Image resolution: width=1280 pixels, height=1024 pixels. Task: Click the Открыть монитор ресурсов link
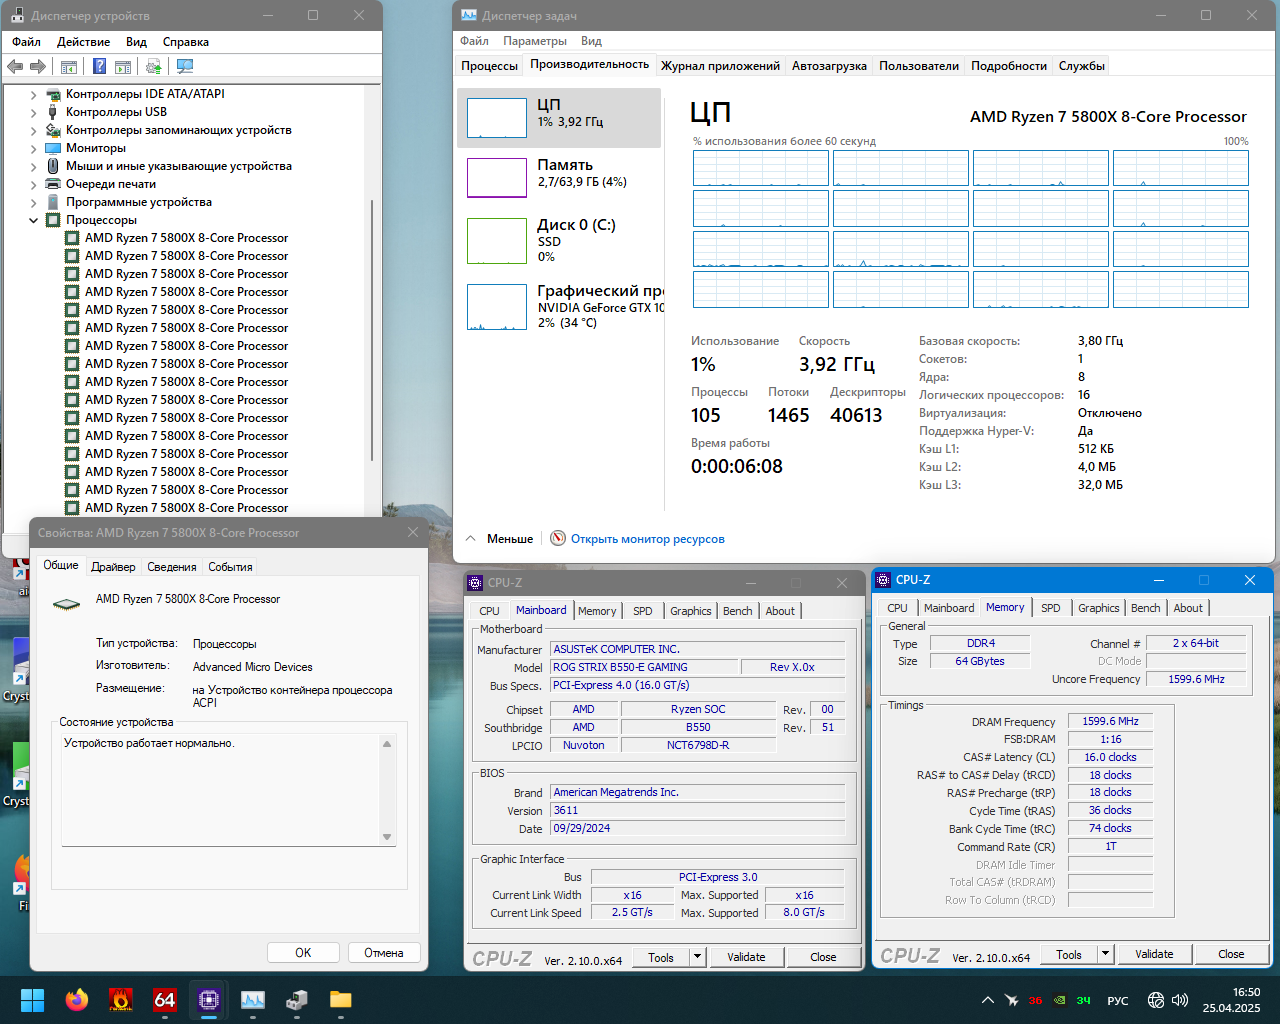coord(648,539)
